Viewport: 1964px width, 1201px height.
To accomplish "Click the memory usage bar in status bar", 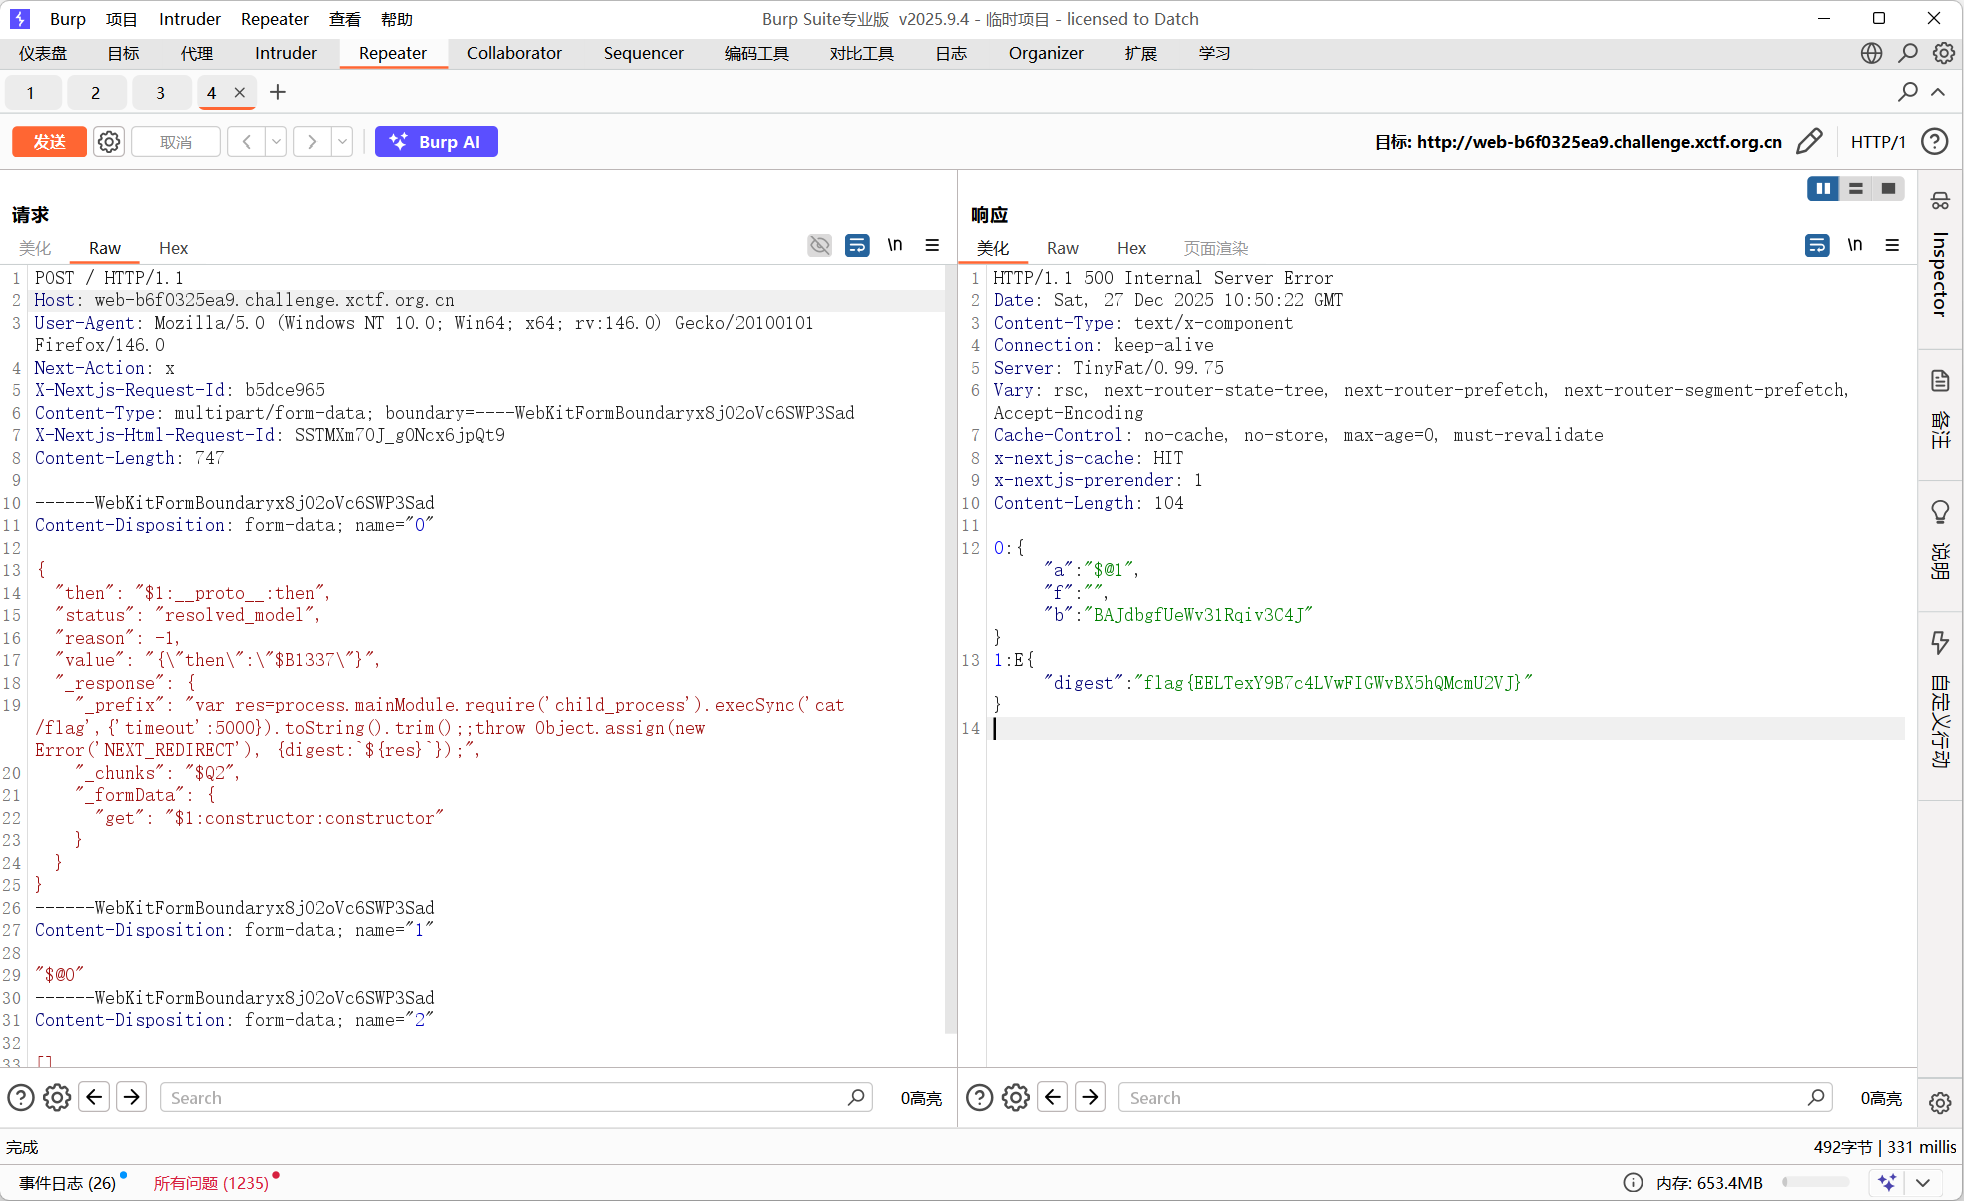I will point(1815,1182).
